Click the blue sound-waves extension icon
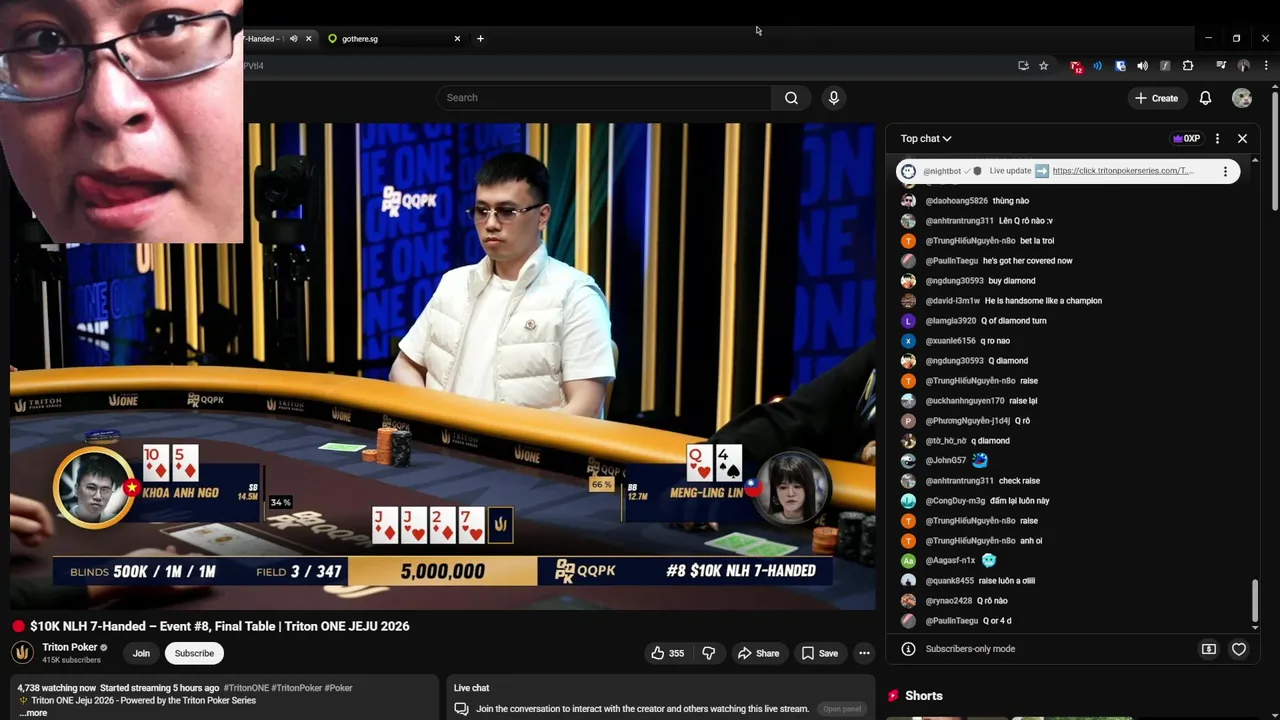The height and width of the screenshot is (720, 1280). pyautogui.click(x=1098, y=66)
